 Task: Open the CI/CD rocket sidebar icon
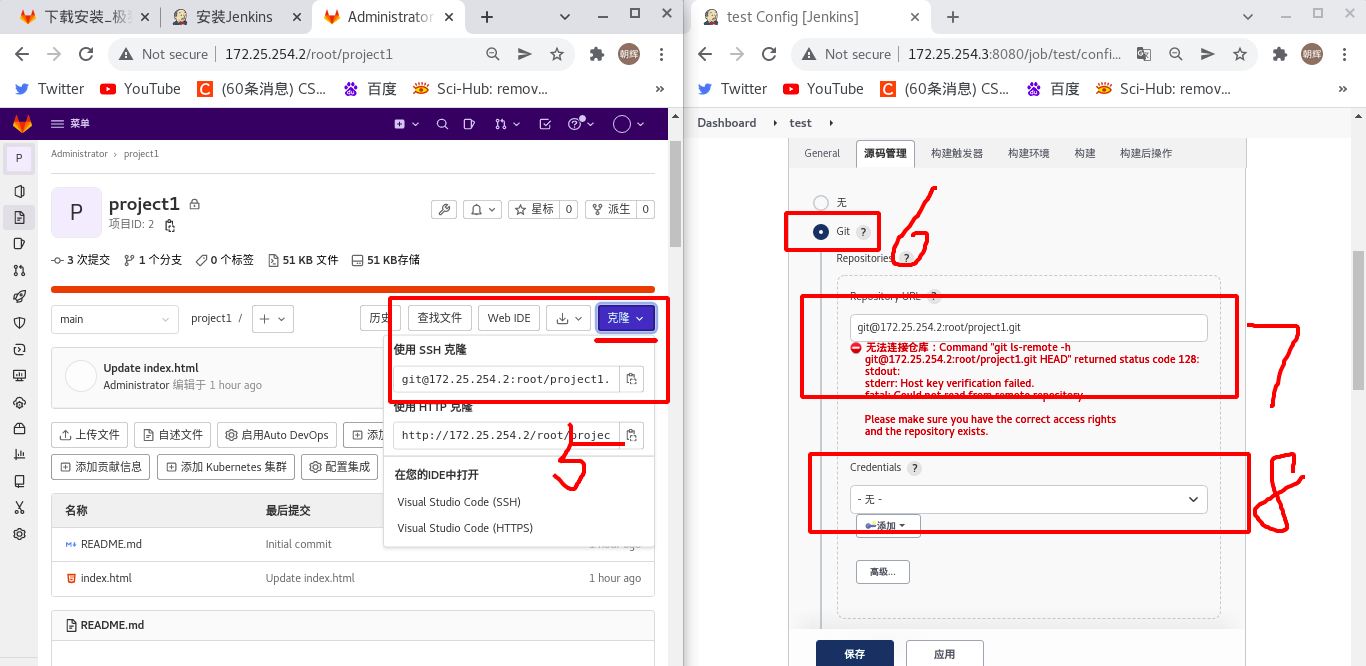pos(19,296)
